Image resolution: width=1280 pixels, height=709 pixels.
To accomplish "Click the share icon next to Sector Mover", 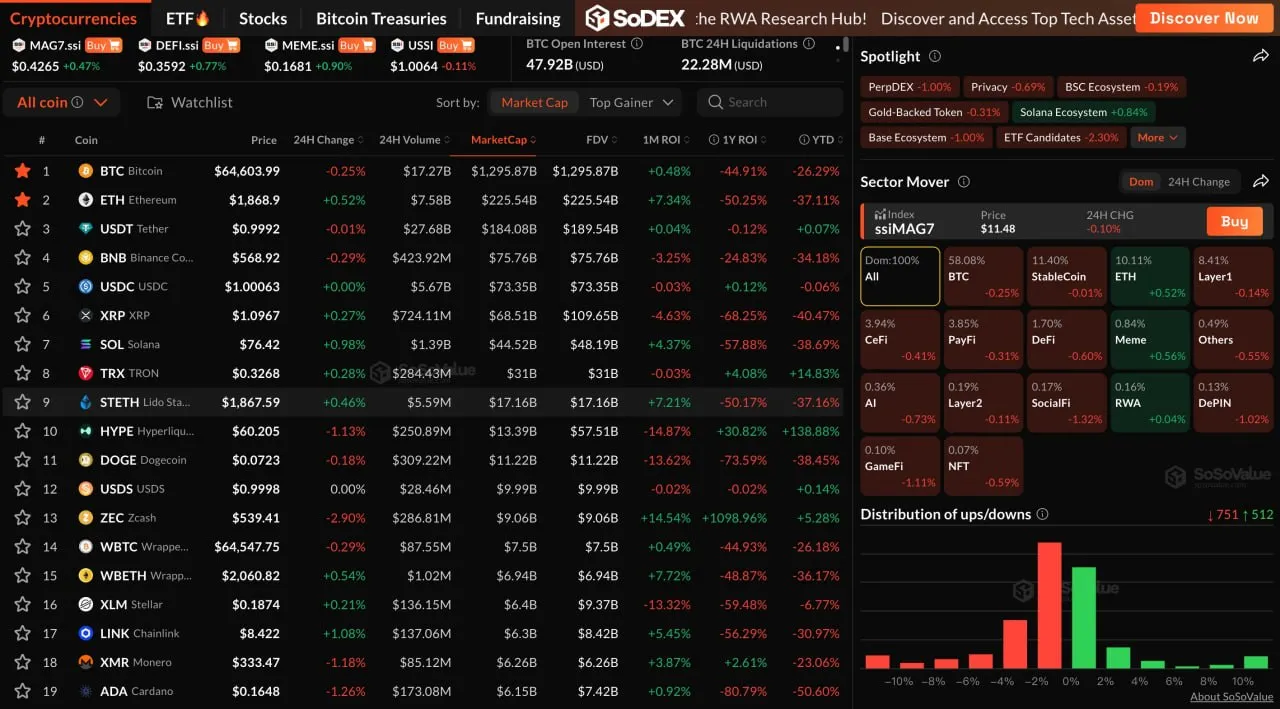I will [x=1260, y=182].
